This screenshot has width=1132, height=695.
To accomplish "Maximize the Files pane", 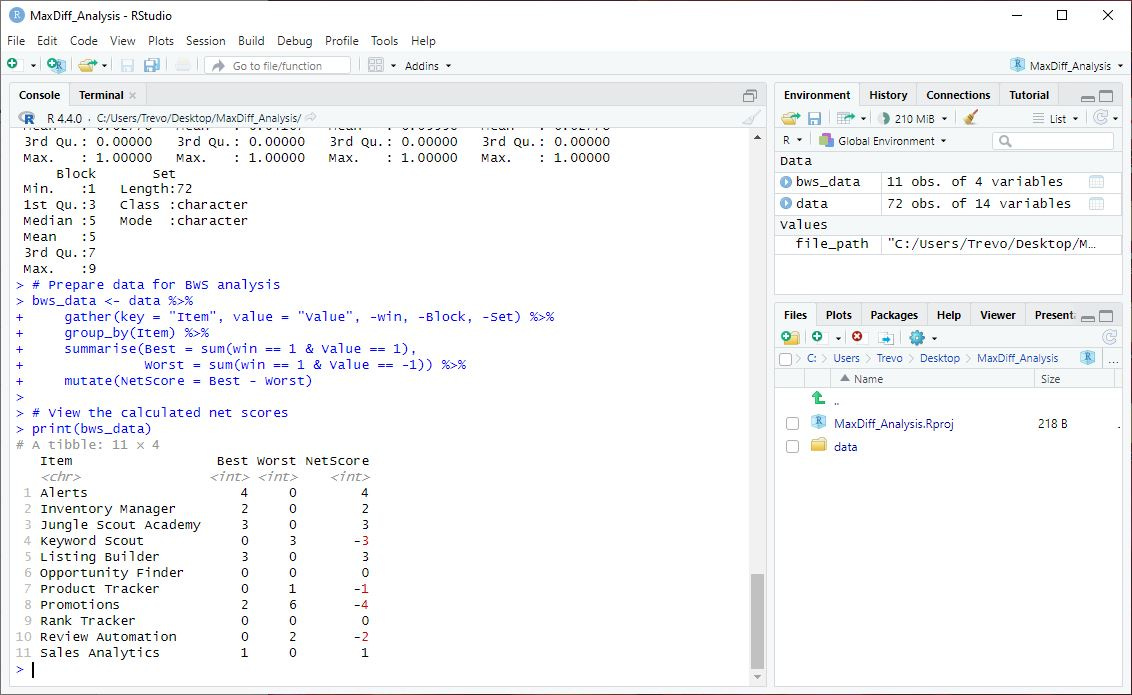I will pos(1106,316).
